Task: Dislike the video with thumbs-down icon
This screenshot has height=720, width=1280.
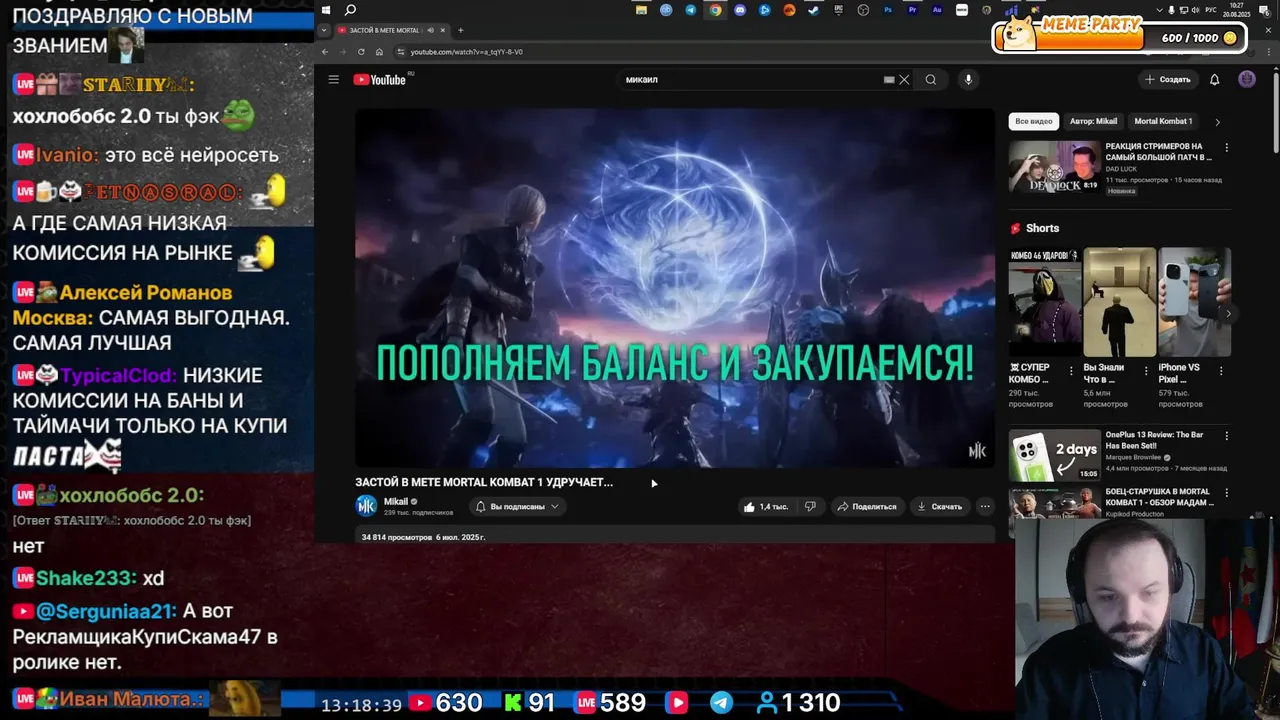Action: (810, 507)
